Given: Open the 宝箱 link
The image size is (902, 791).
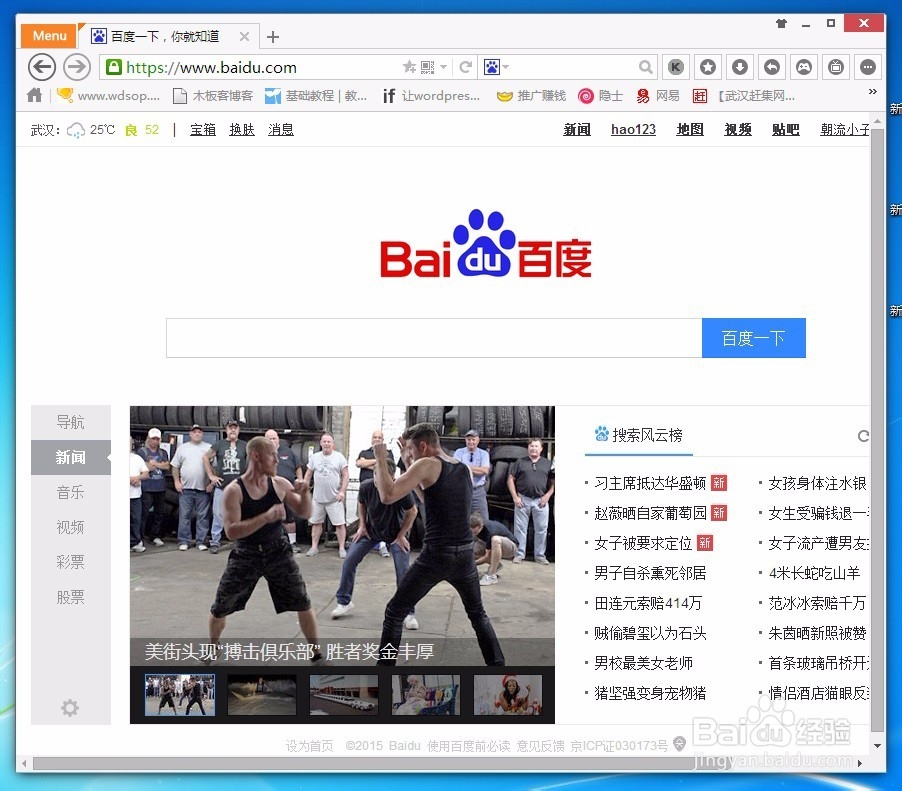Looking at the screenshot, I should tap(202, 130).
